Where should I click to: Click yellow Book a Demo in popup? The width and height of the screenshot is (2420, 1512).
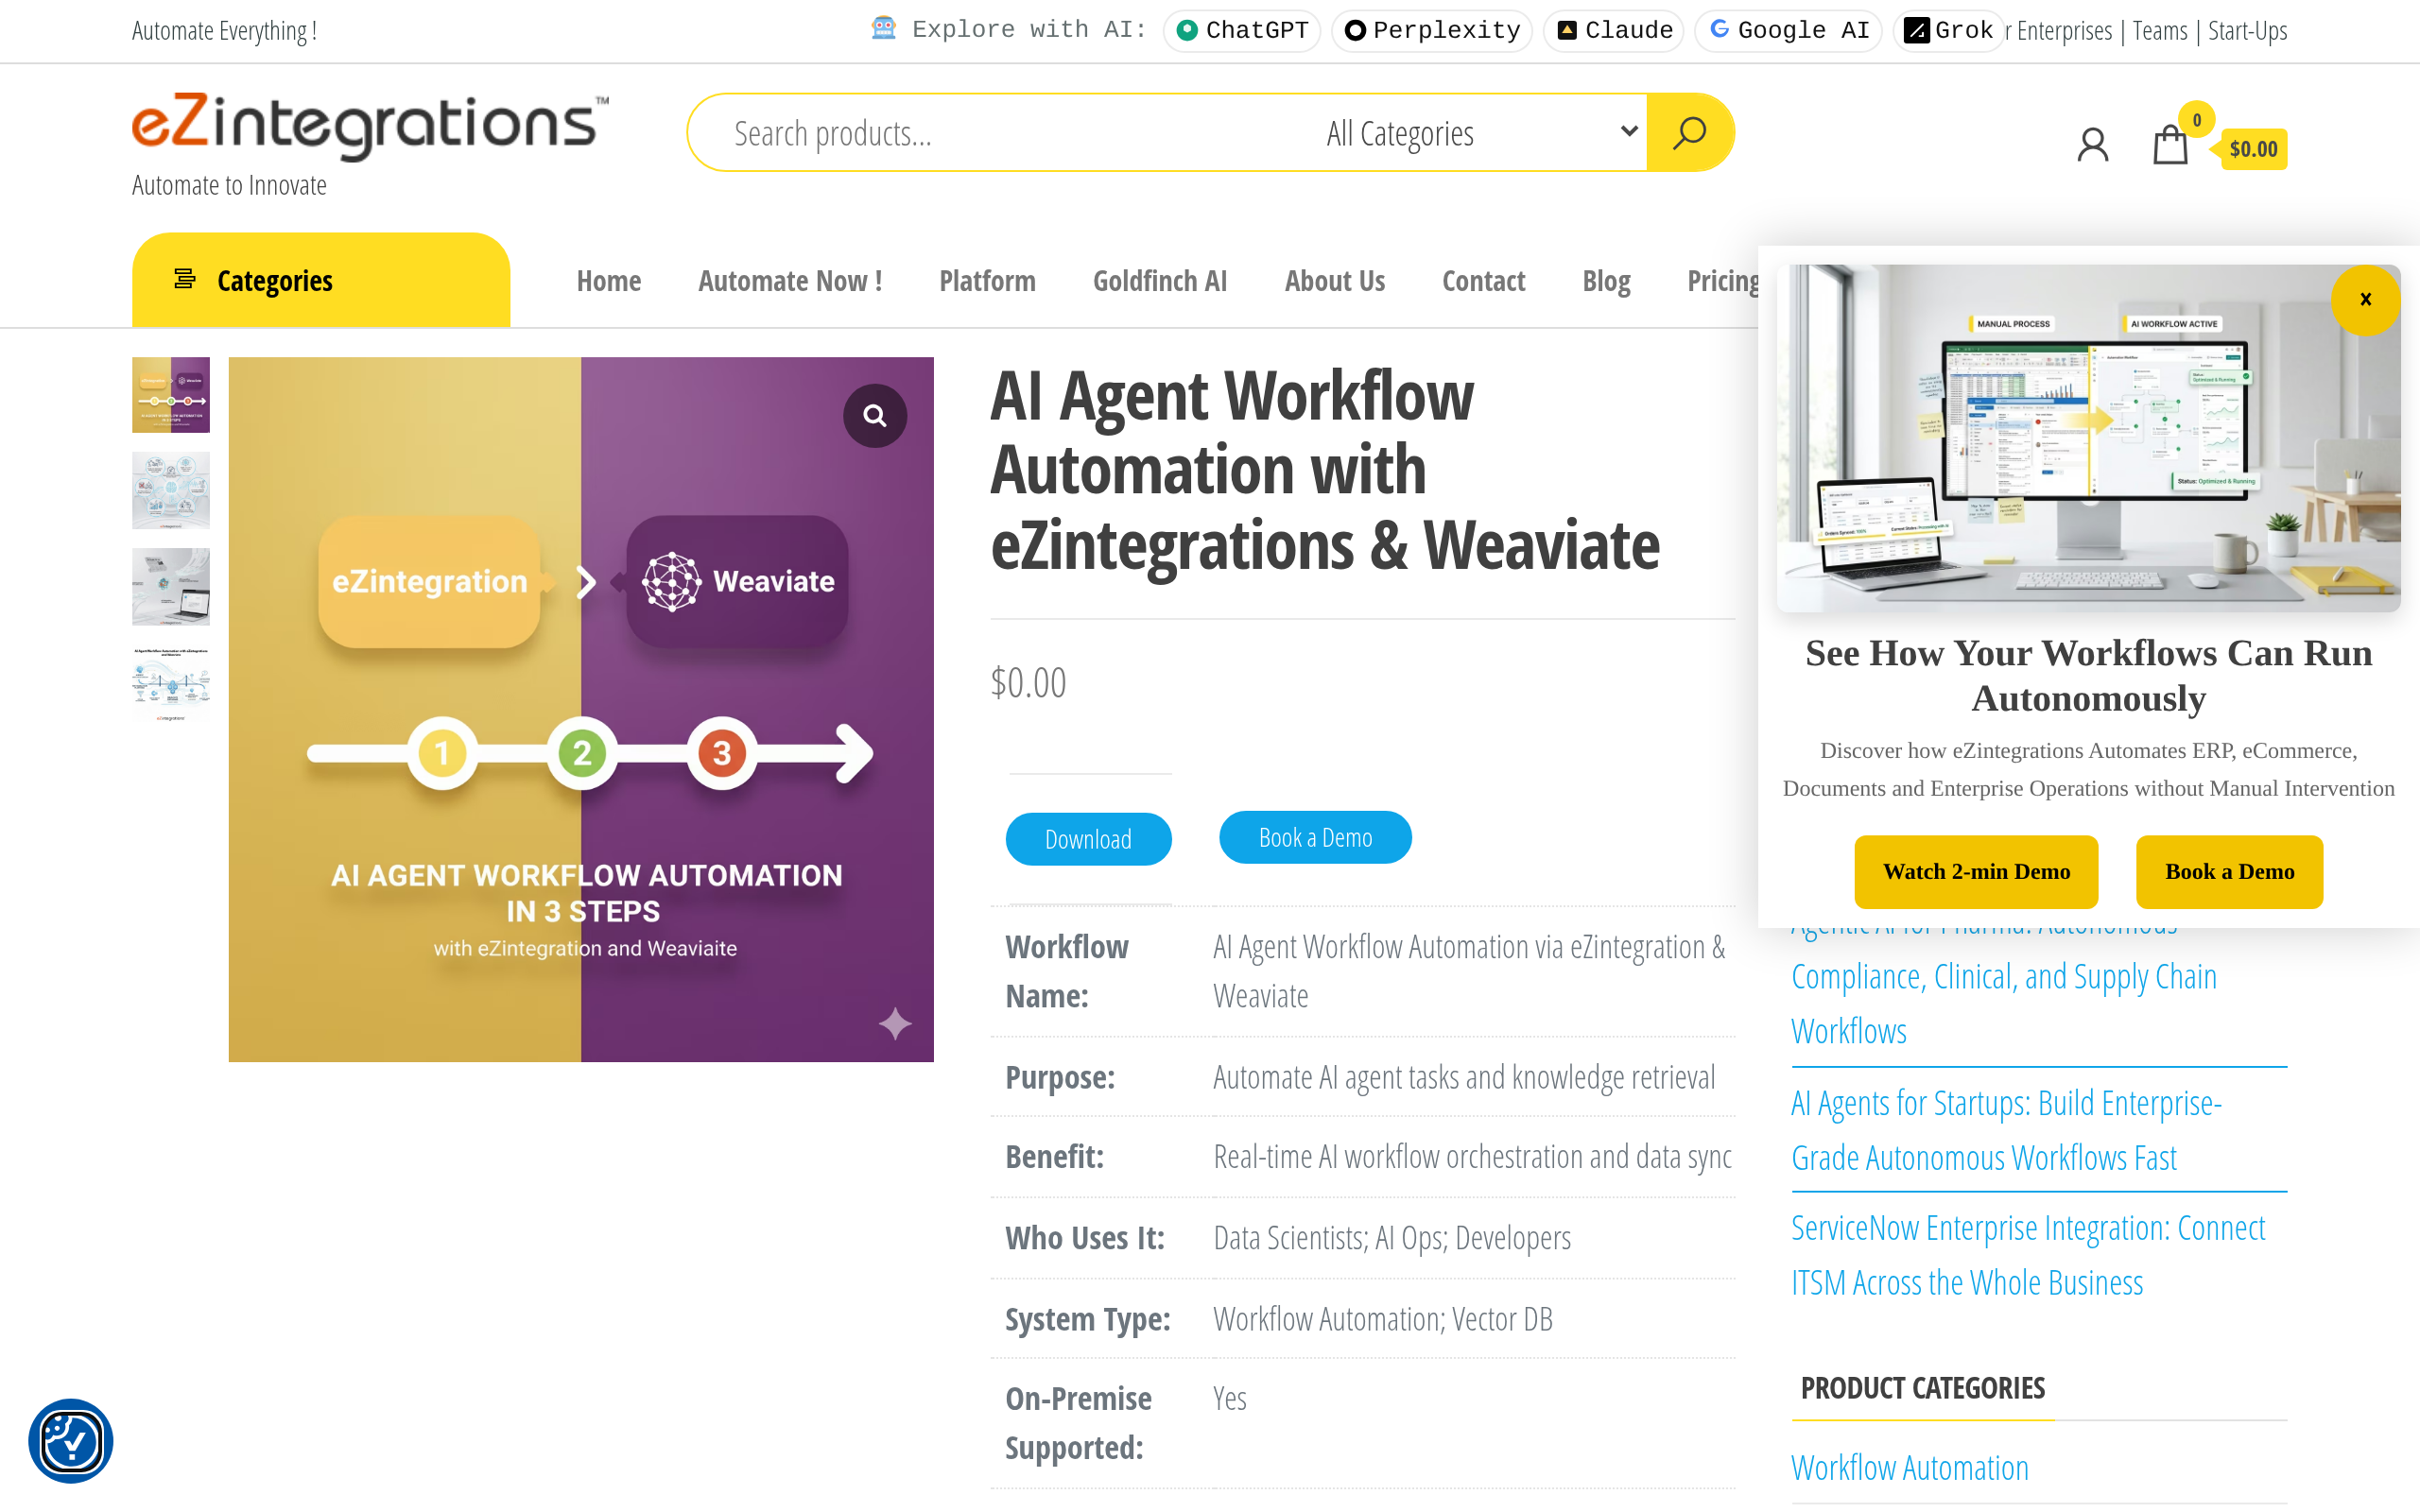2229,871
